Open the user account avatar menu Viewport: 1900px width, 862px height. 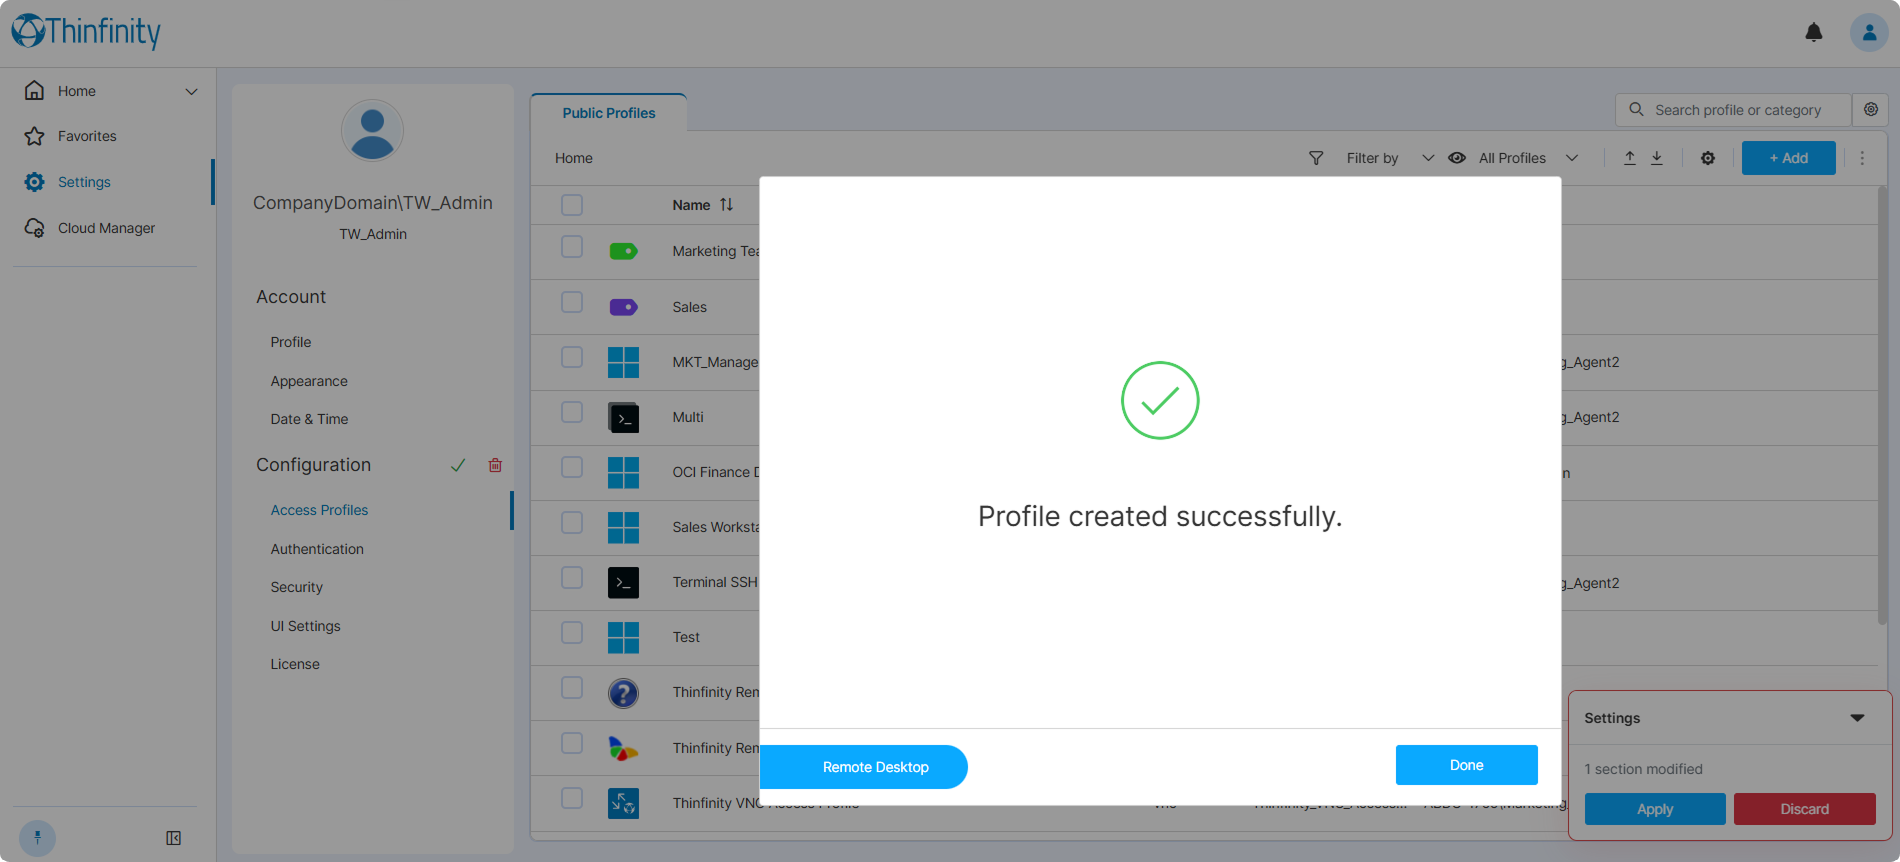point(1868,33)
